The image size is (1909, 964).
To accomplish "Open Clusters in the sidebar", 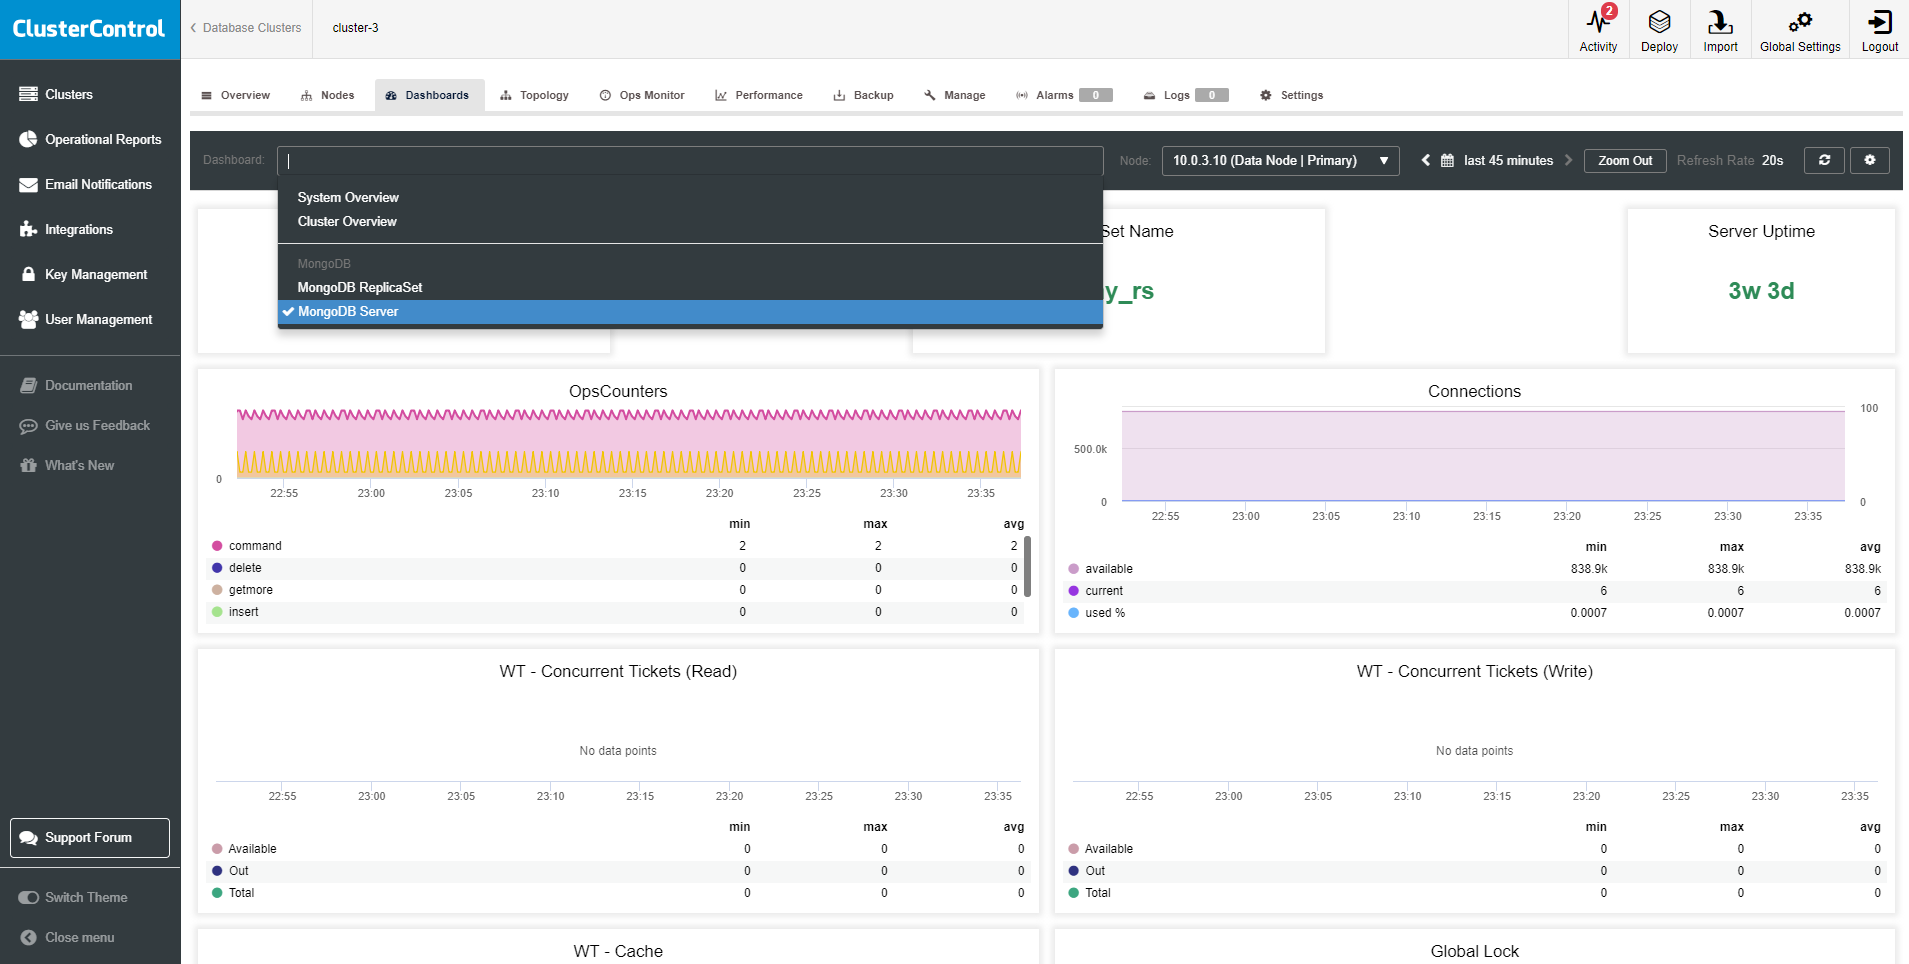I will [x=68, y=94].
